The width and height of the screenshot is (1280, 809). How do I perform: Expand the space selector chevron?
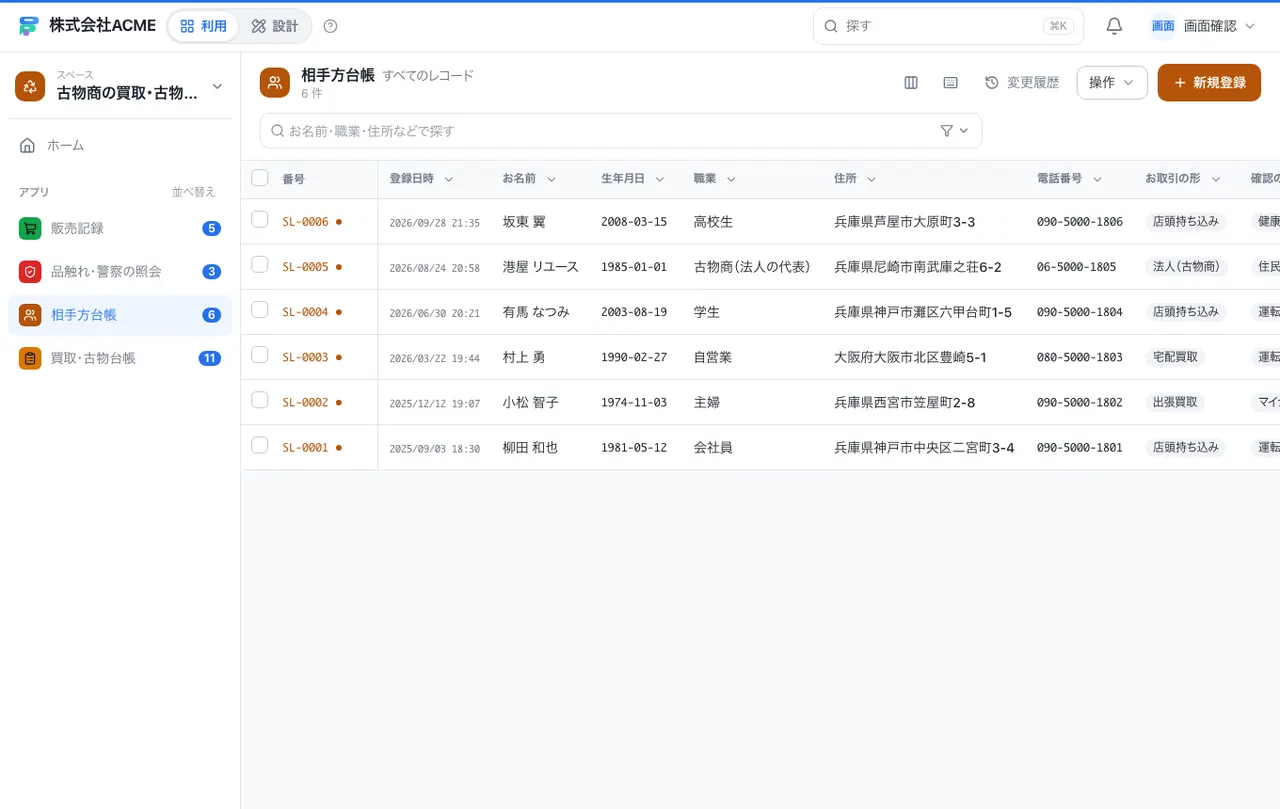[x=217, y=86]
